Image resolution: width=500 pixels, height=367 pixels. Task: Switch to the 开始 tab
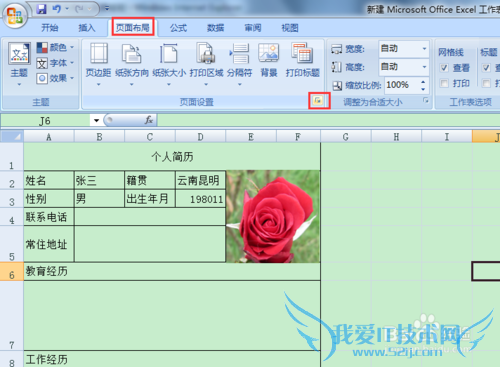click(x=50, y=28)
